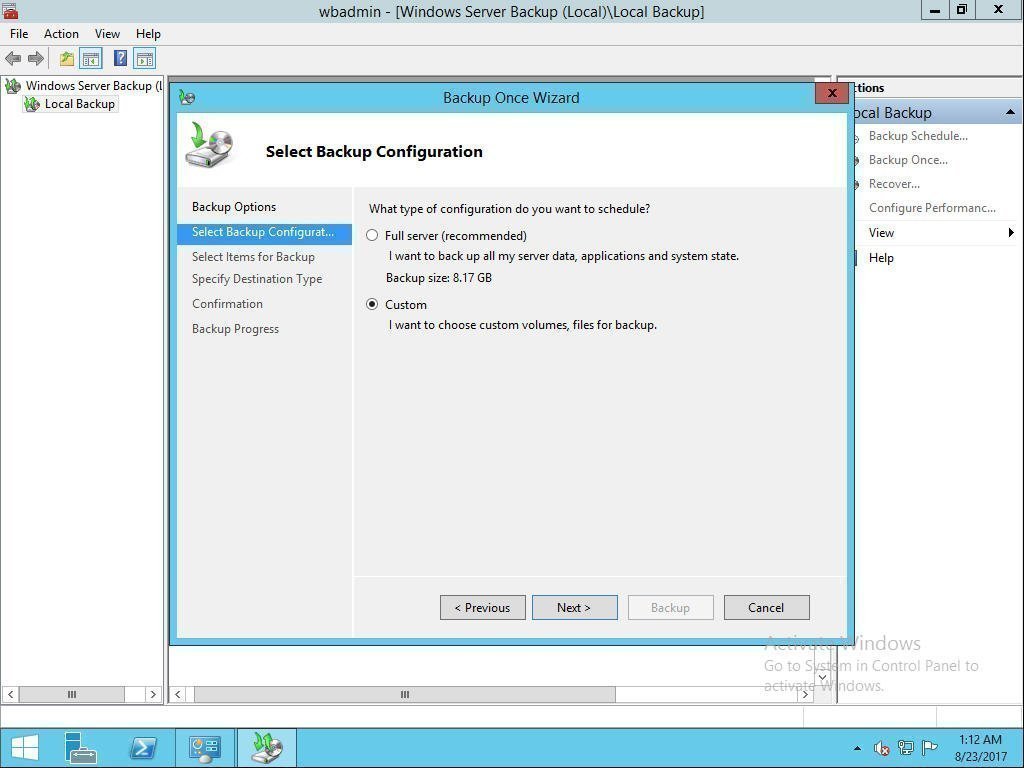The image size is (1024, 768).
Task: Select the Custom radio option
Action: click(x=372, y=304)
